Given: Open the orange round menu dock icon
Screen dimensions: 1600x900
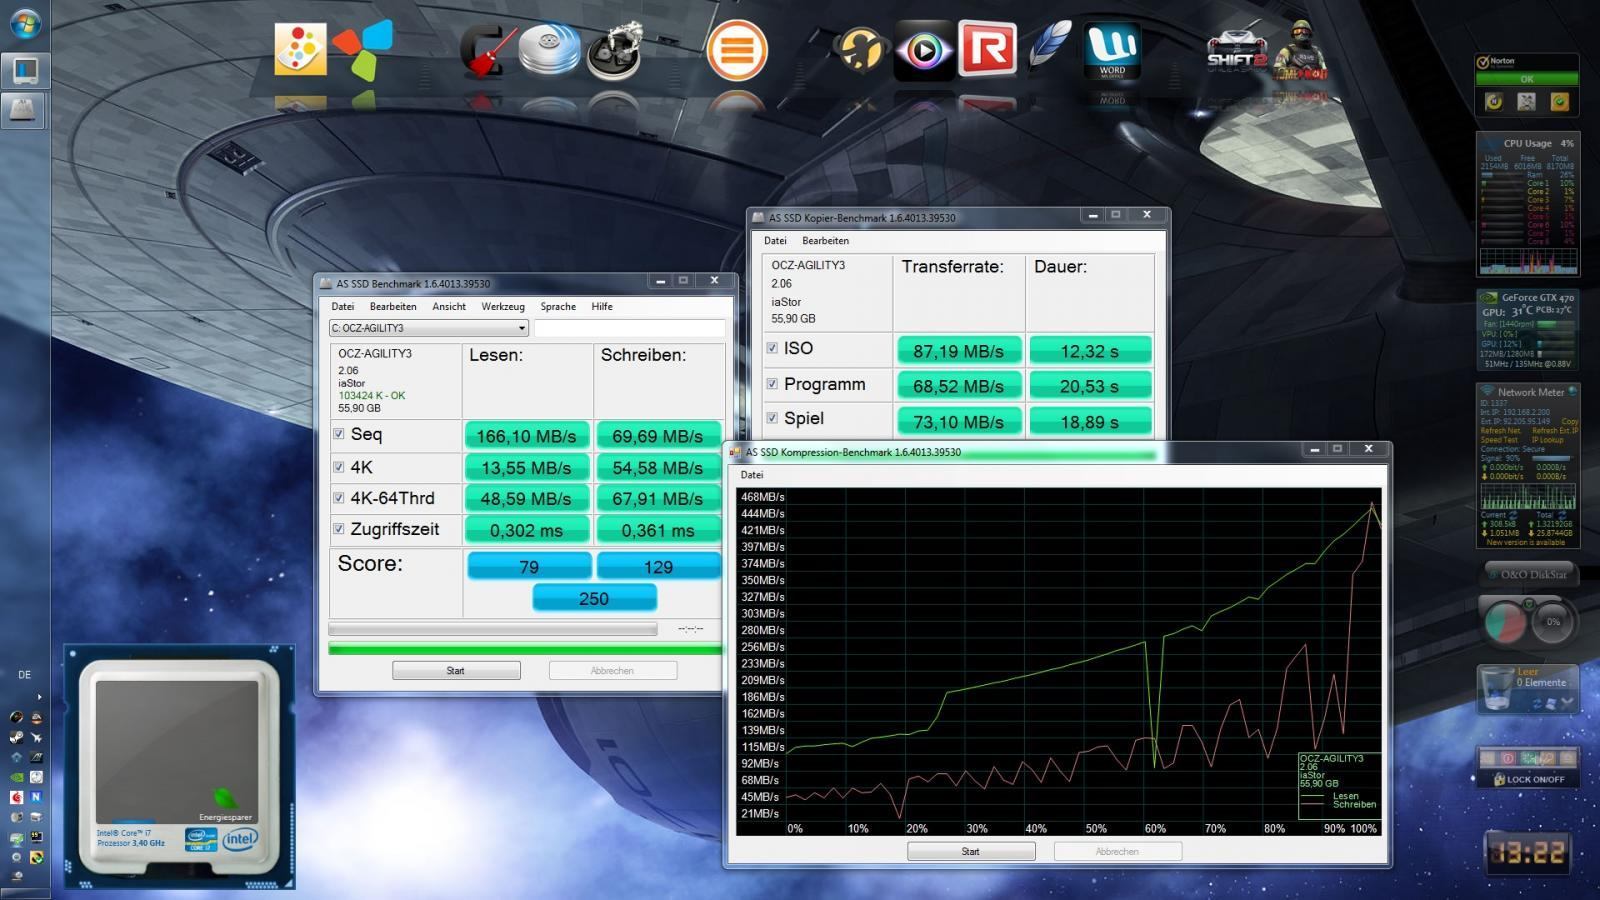Looking at the screenshot, I should [737, 50].
